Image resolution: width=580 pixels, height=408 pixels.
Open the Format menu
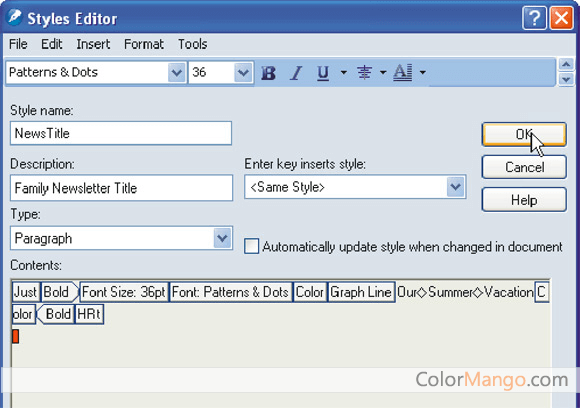coord(144,44)
